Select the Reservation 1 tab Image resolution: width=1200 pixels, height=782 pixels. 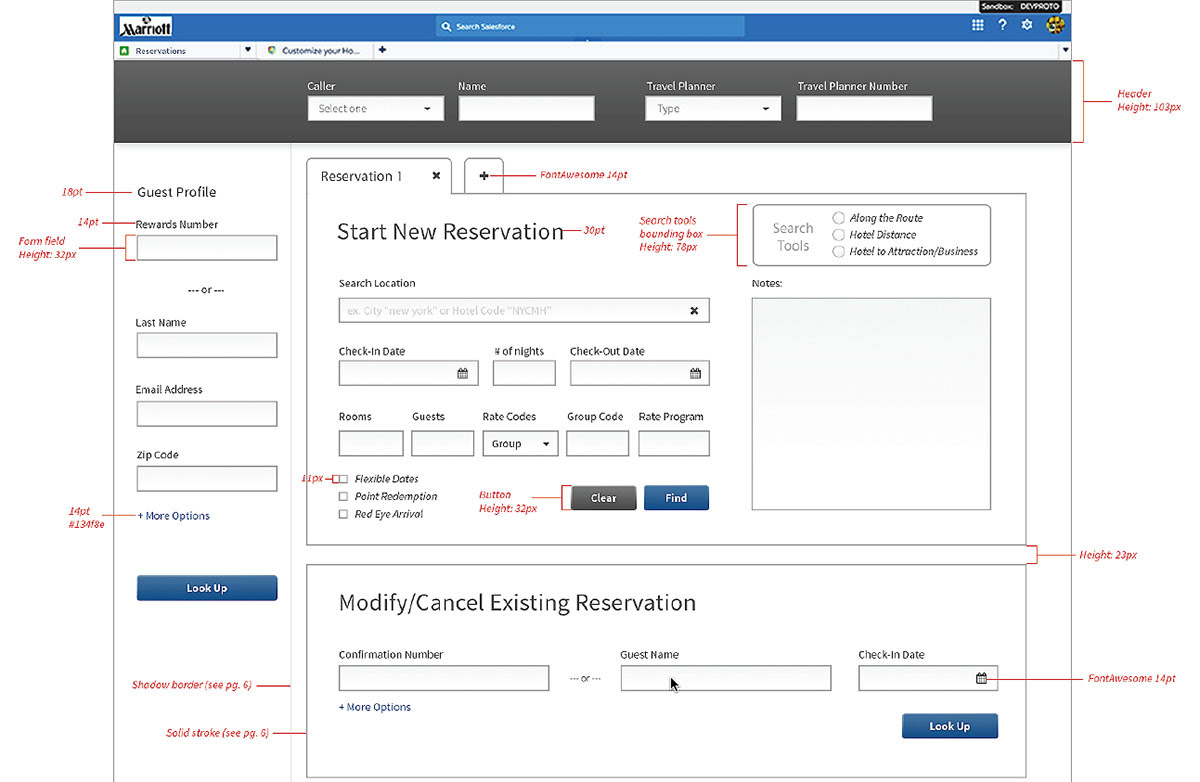pos(379,176)
